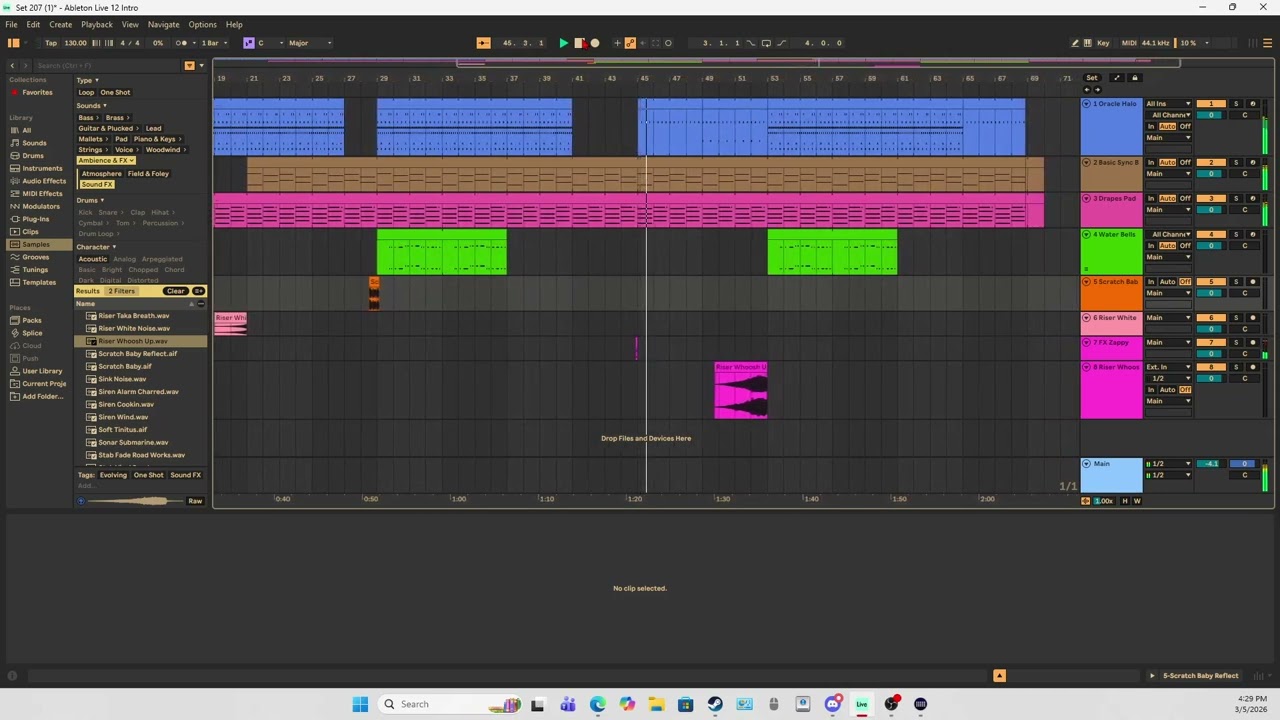Open Plug-Ins library category
The height and width of the screenshot is (720, 1280).
pyautogui.click(x=35, y=219)
